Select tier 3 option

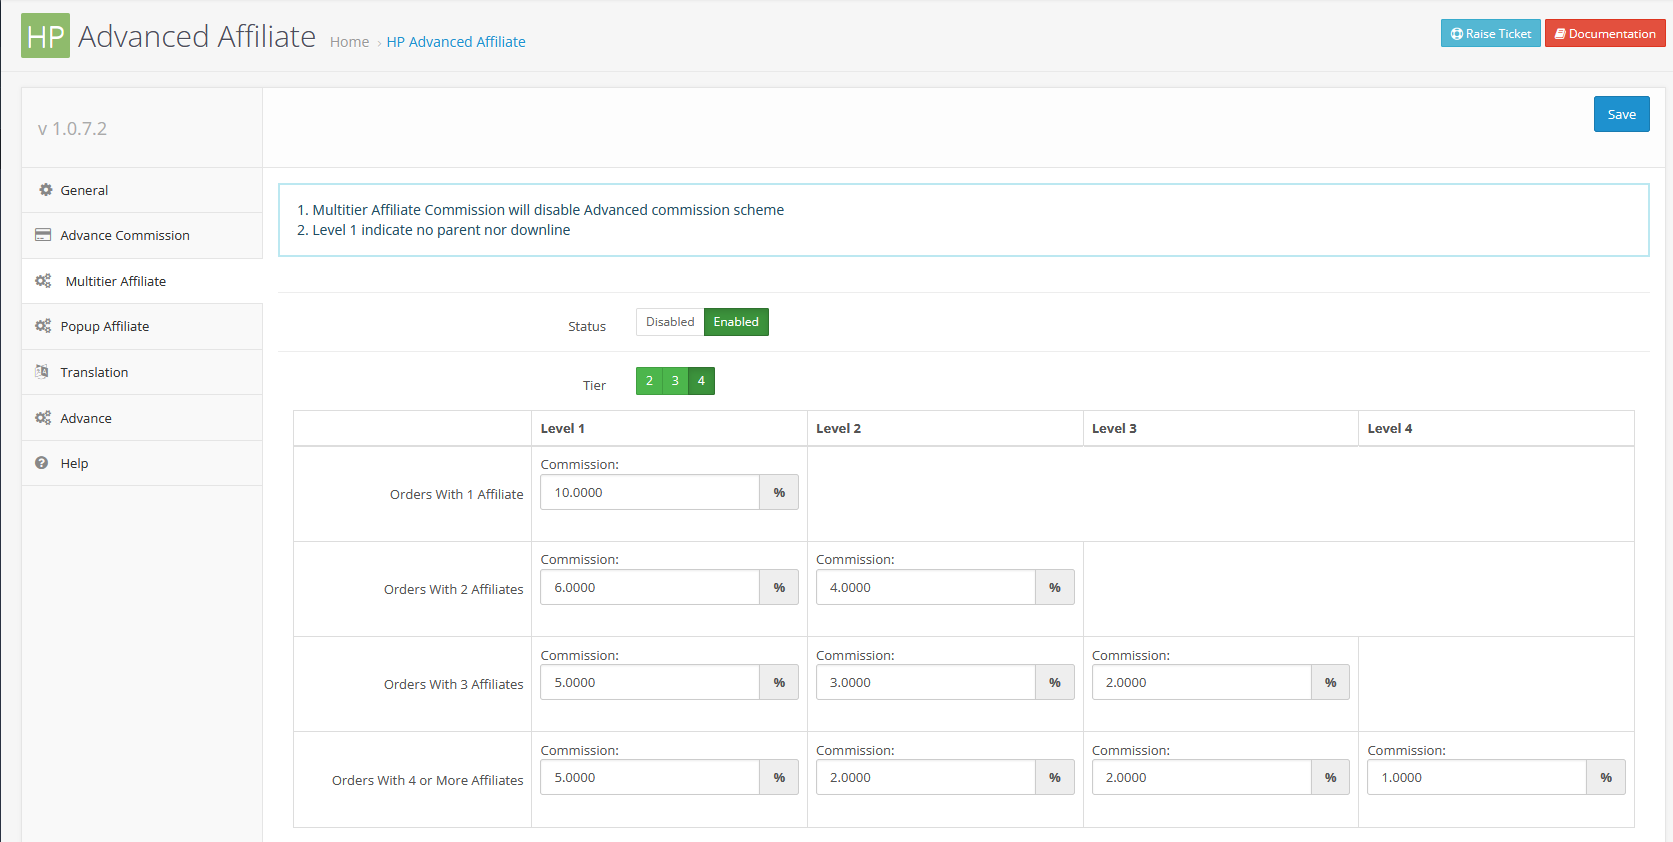675,381
